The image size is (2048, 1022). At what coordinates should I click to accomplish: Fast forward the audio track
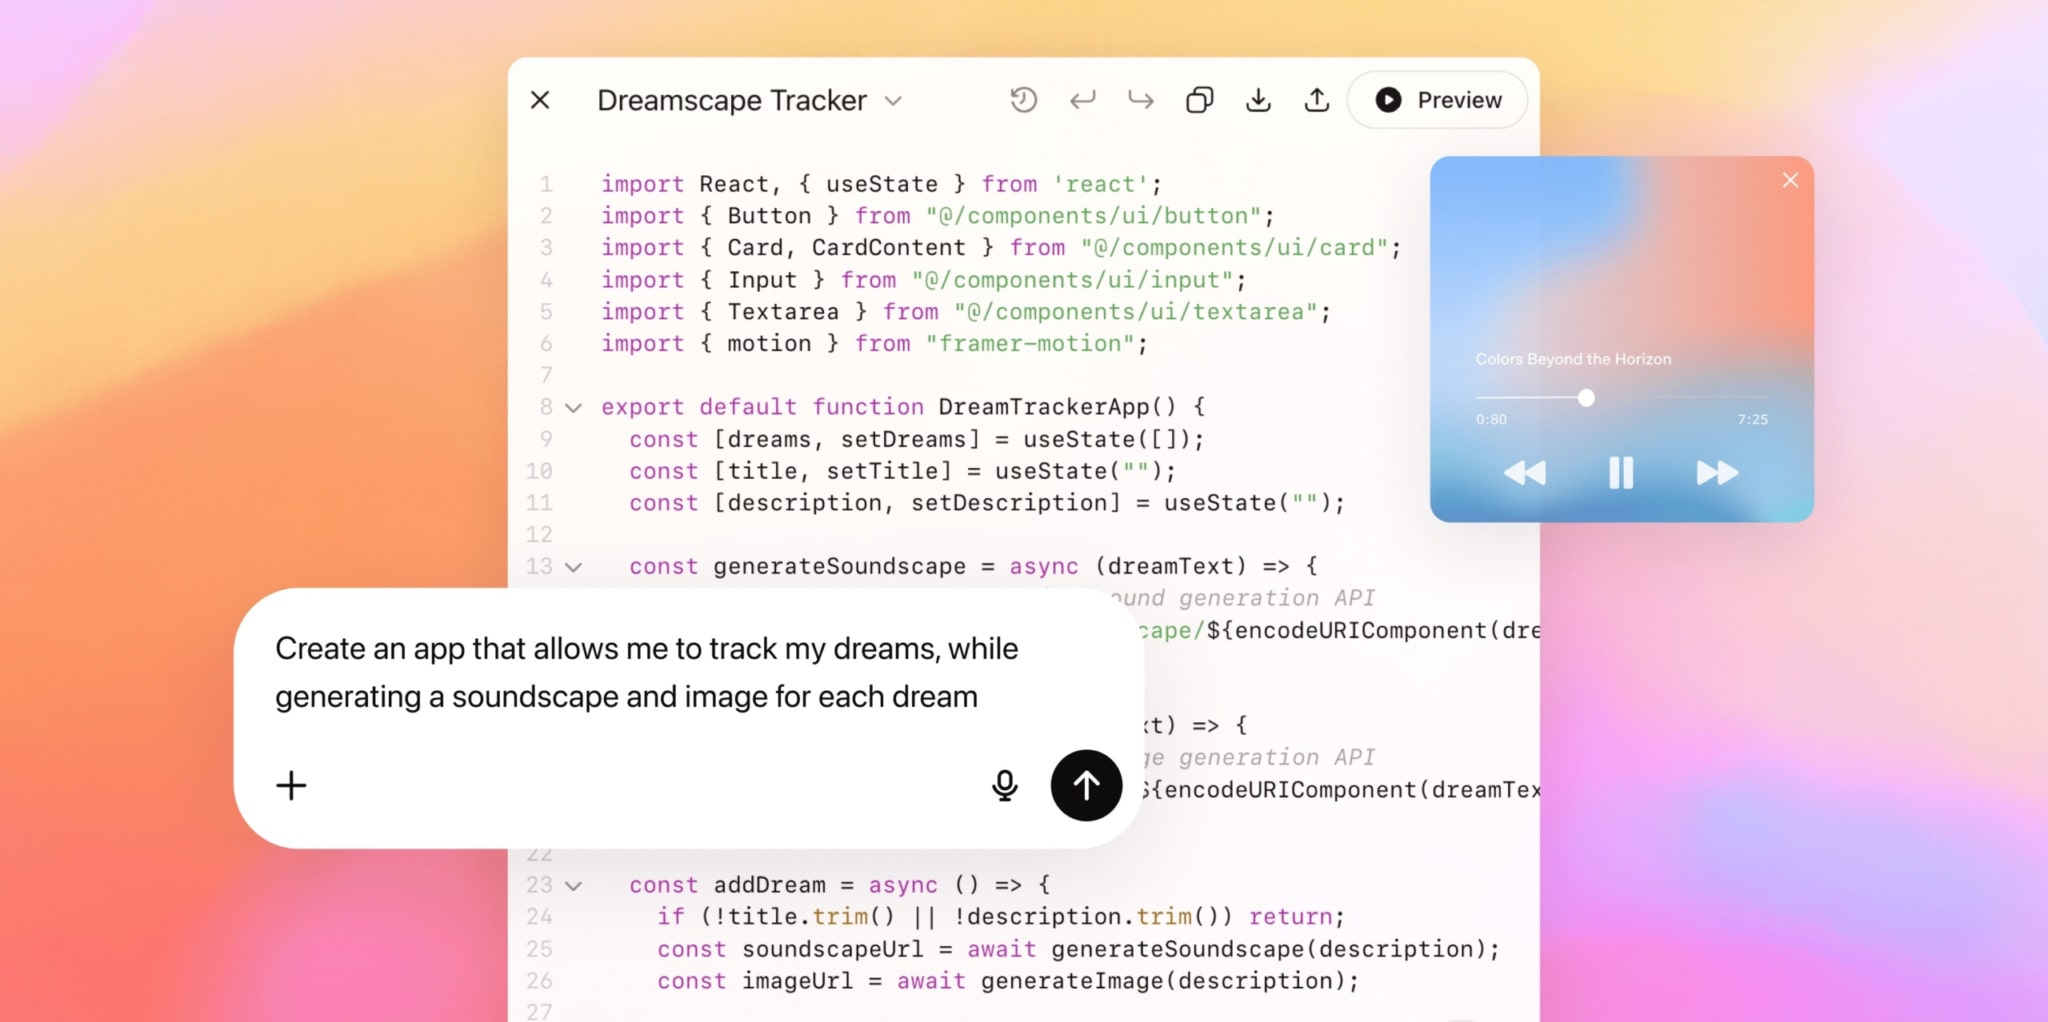(x=1717, y=472)
